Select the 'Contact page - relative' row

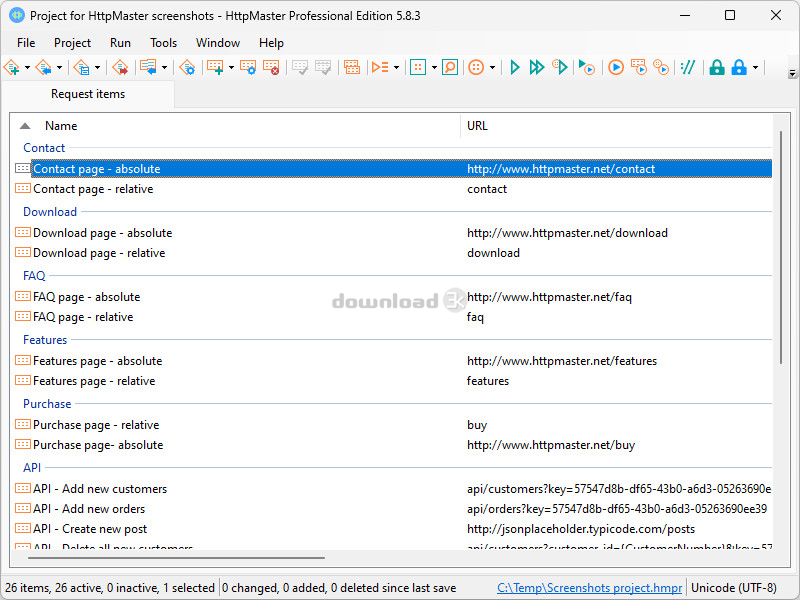pos(393,189)
